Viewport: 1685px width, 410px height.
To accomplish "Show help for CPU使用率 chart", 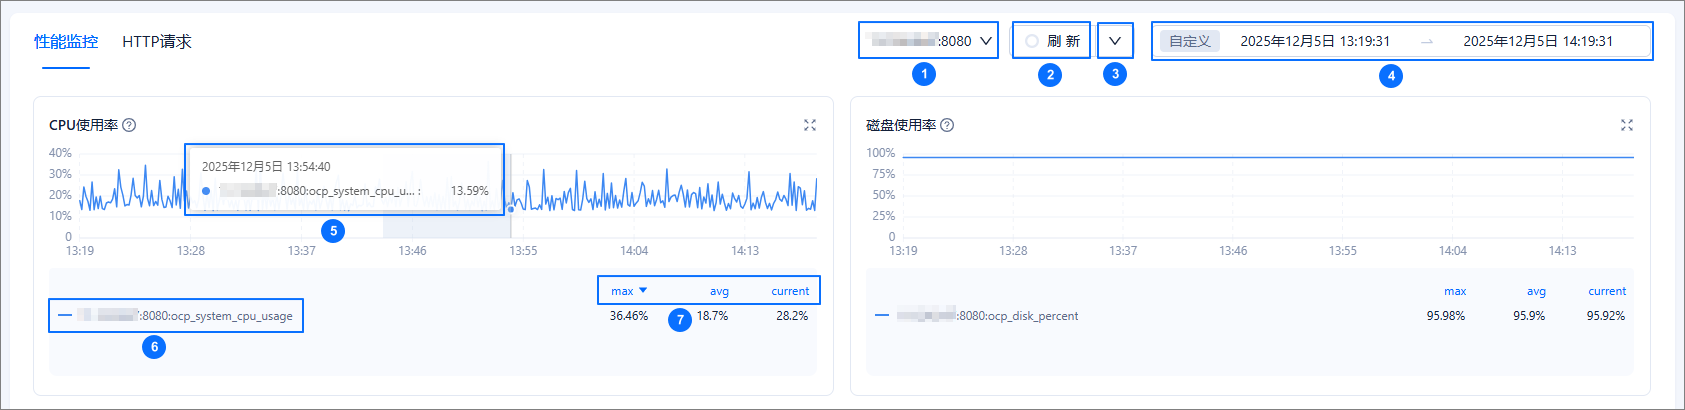I will 129,125.
